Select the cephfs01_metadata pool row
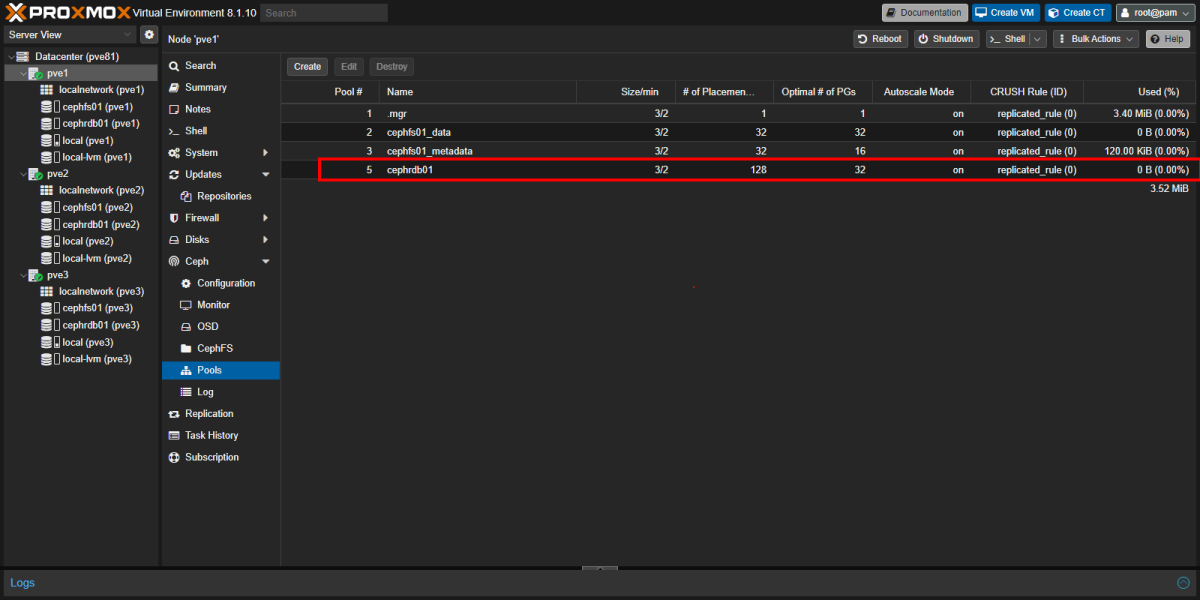This screenshot has width=1200, height=600. click(x=738, y=151)
